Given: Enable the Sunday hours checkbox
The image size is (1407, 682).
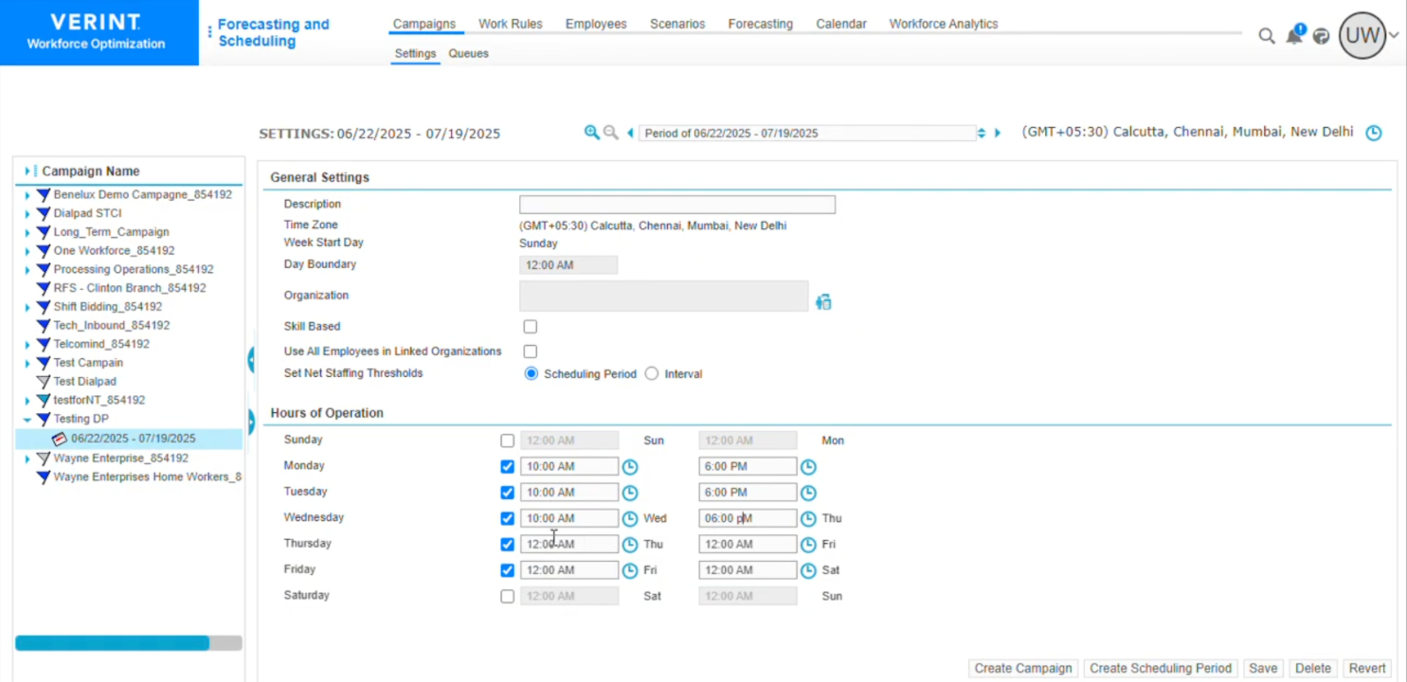Looking at the screenshot, I should click(507, 441).
